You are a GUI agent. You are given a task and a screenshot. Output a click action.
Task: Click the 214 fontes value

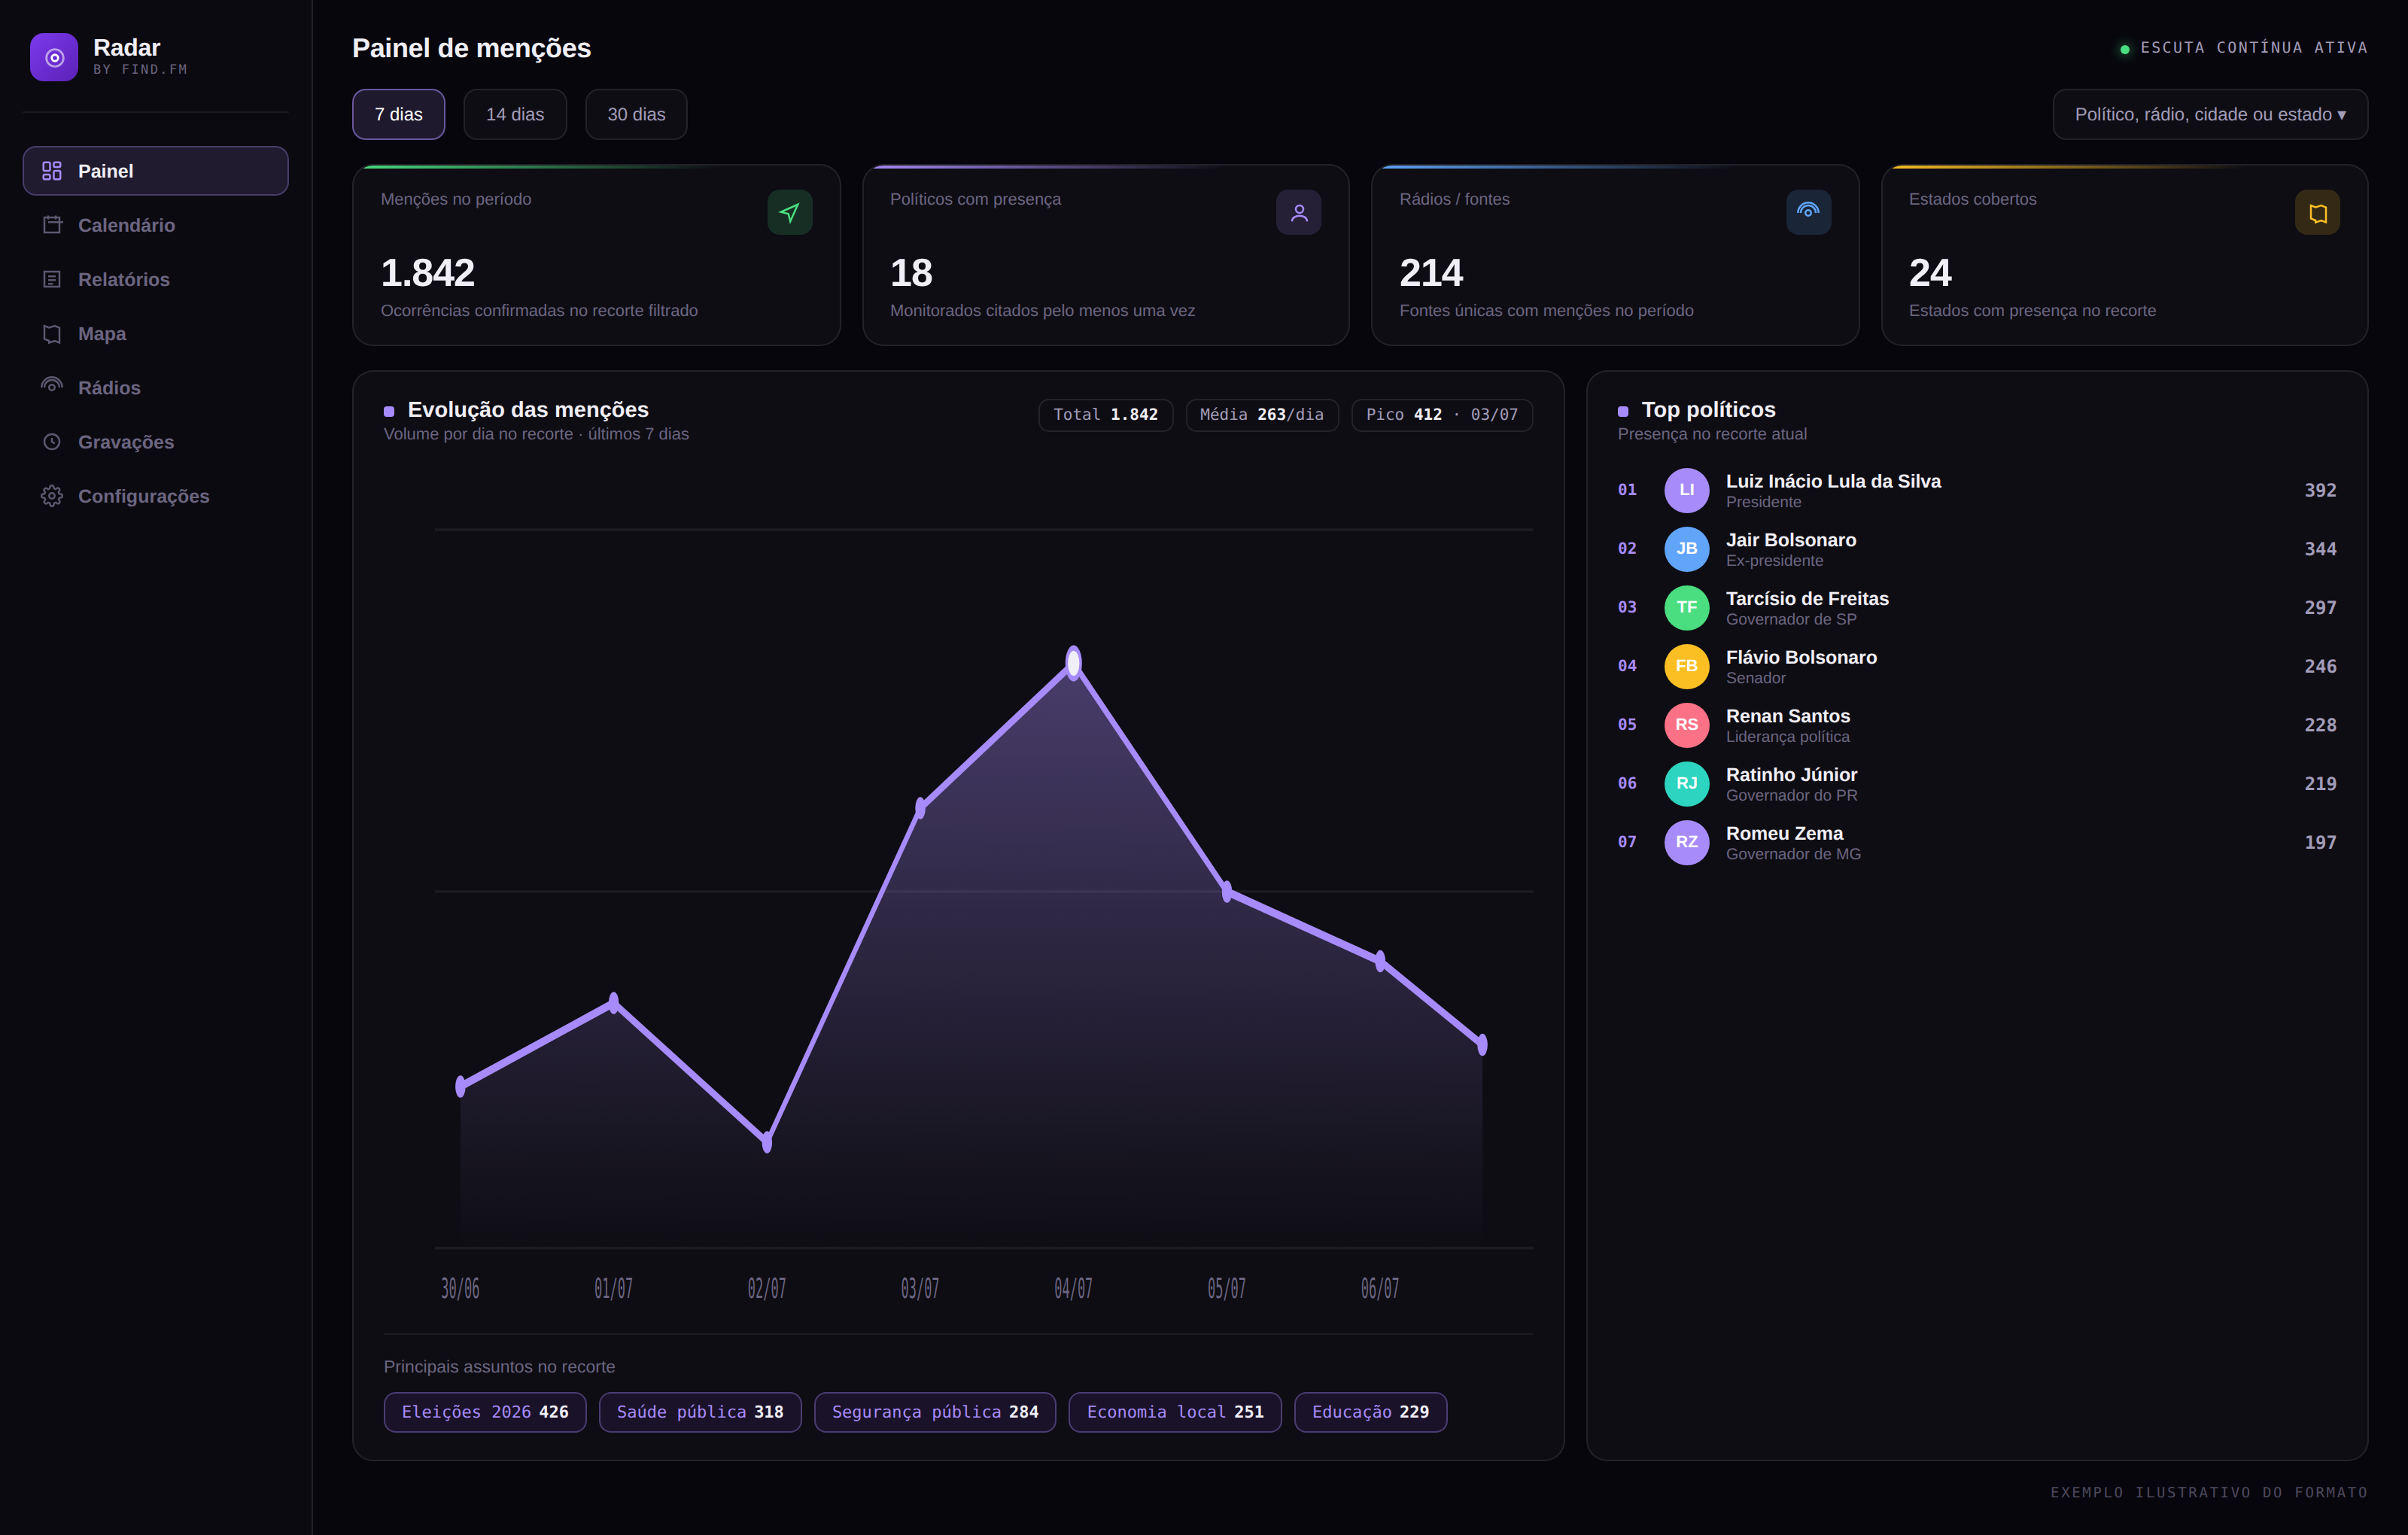(x=1431, y=273)
